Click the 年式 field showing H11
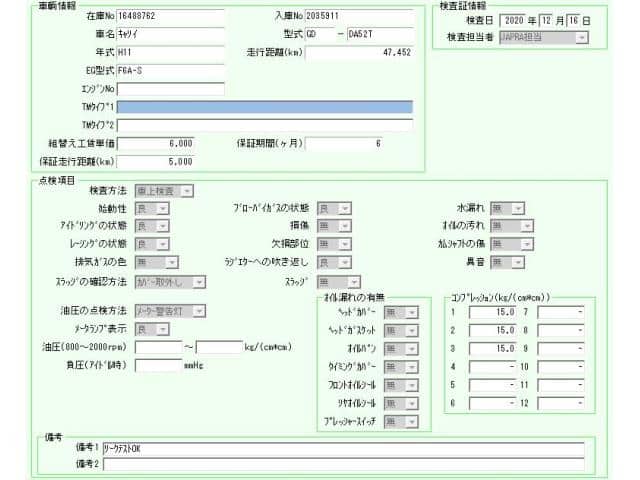 coord(171,53)
